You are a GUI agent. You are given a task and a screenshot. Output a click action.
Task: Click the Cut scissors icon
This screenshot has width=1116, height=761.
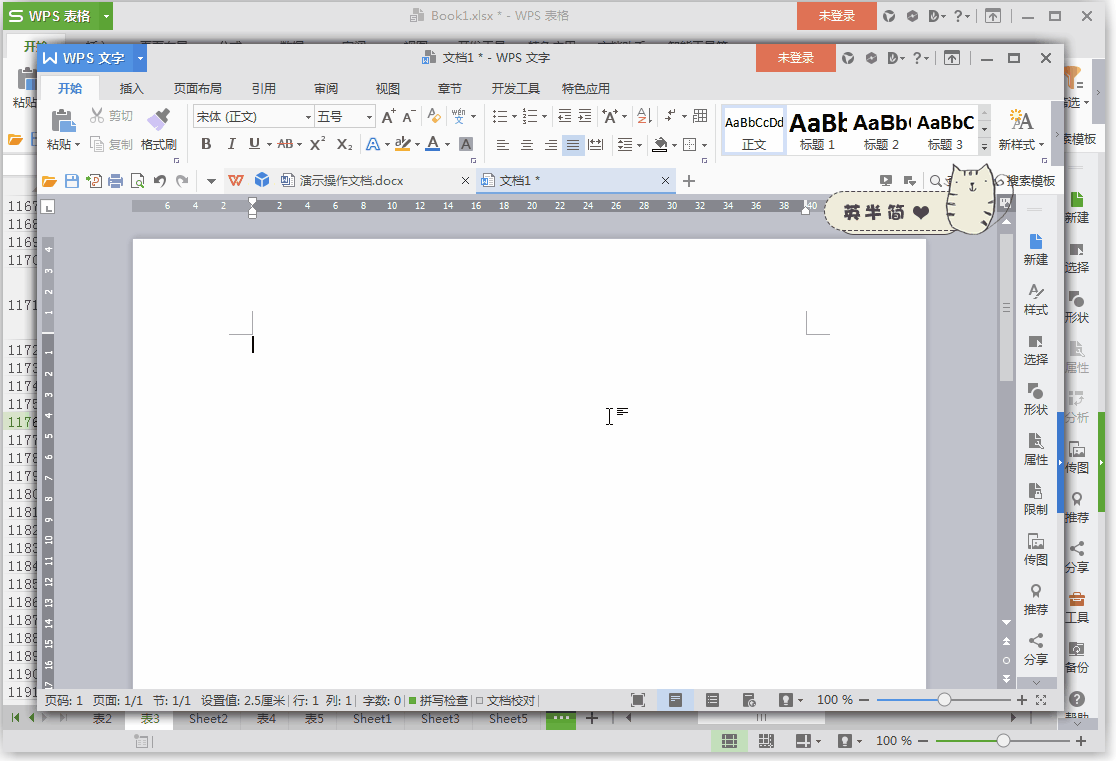point(97,115)
